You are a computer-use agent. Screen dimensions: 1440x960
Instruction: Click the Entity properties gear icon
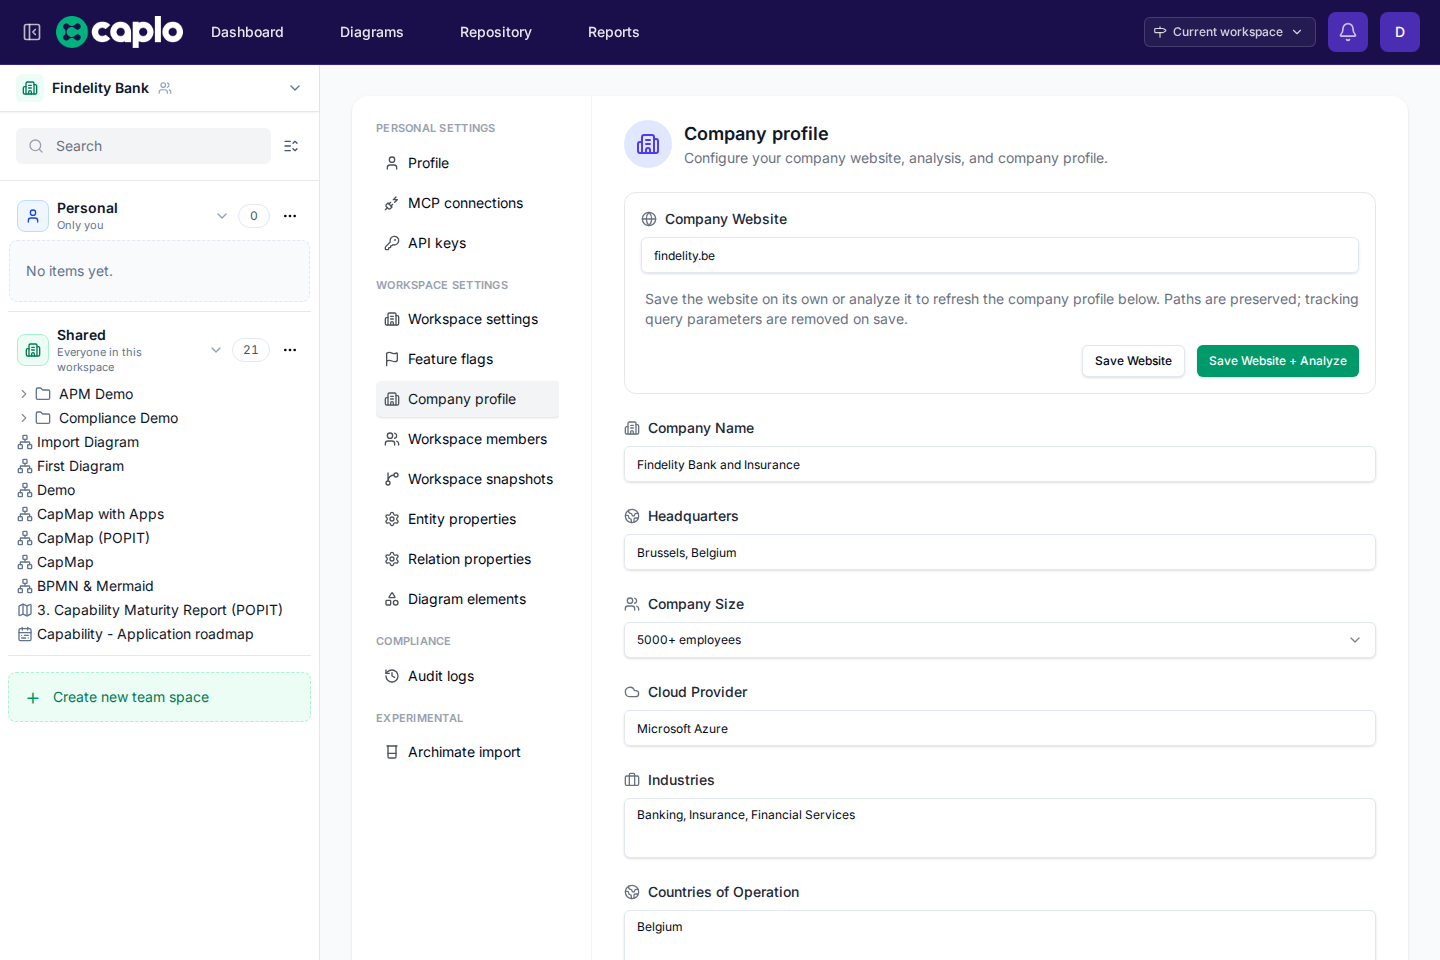[x=392, y=519]
